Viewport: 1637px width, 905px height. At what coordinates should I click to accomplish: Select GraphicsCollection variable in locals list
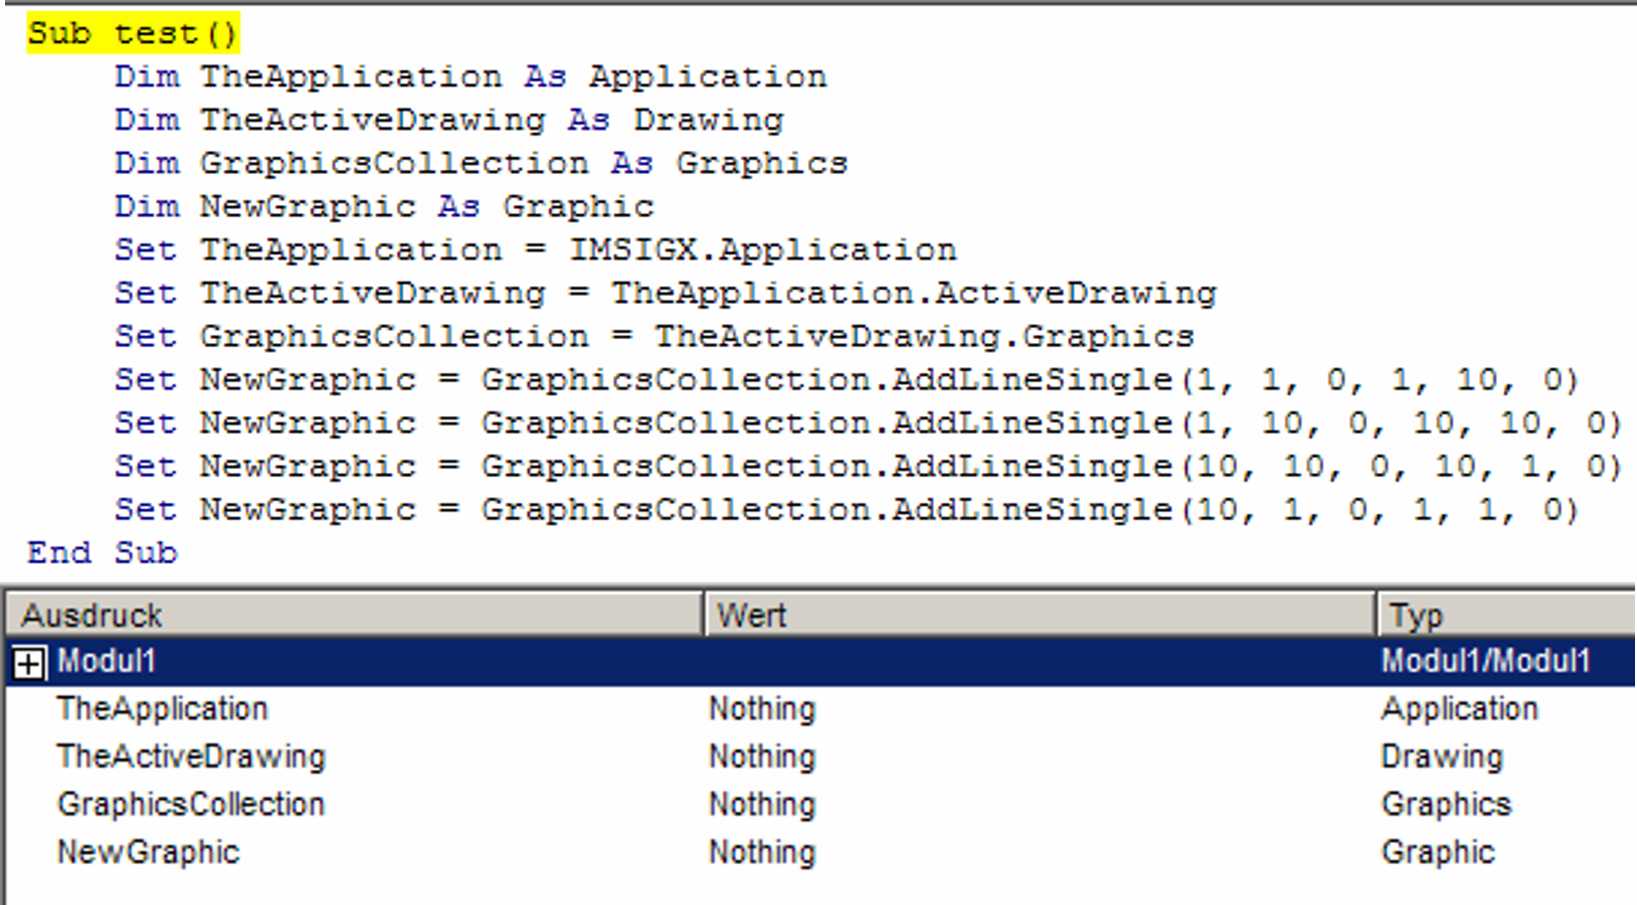tap(191, 805)
